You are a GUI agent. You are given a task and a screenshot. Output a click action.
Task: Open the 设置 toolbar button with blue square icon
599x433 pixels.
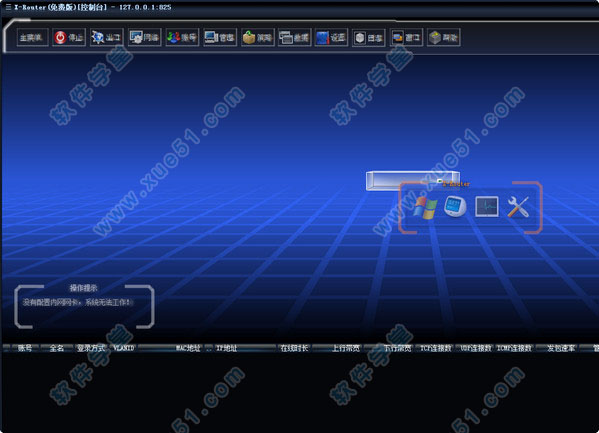click(x=331, y=37)
